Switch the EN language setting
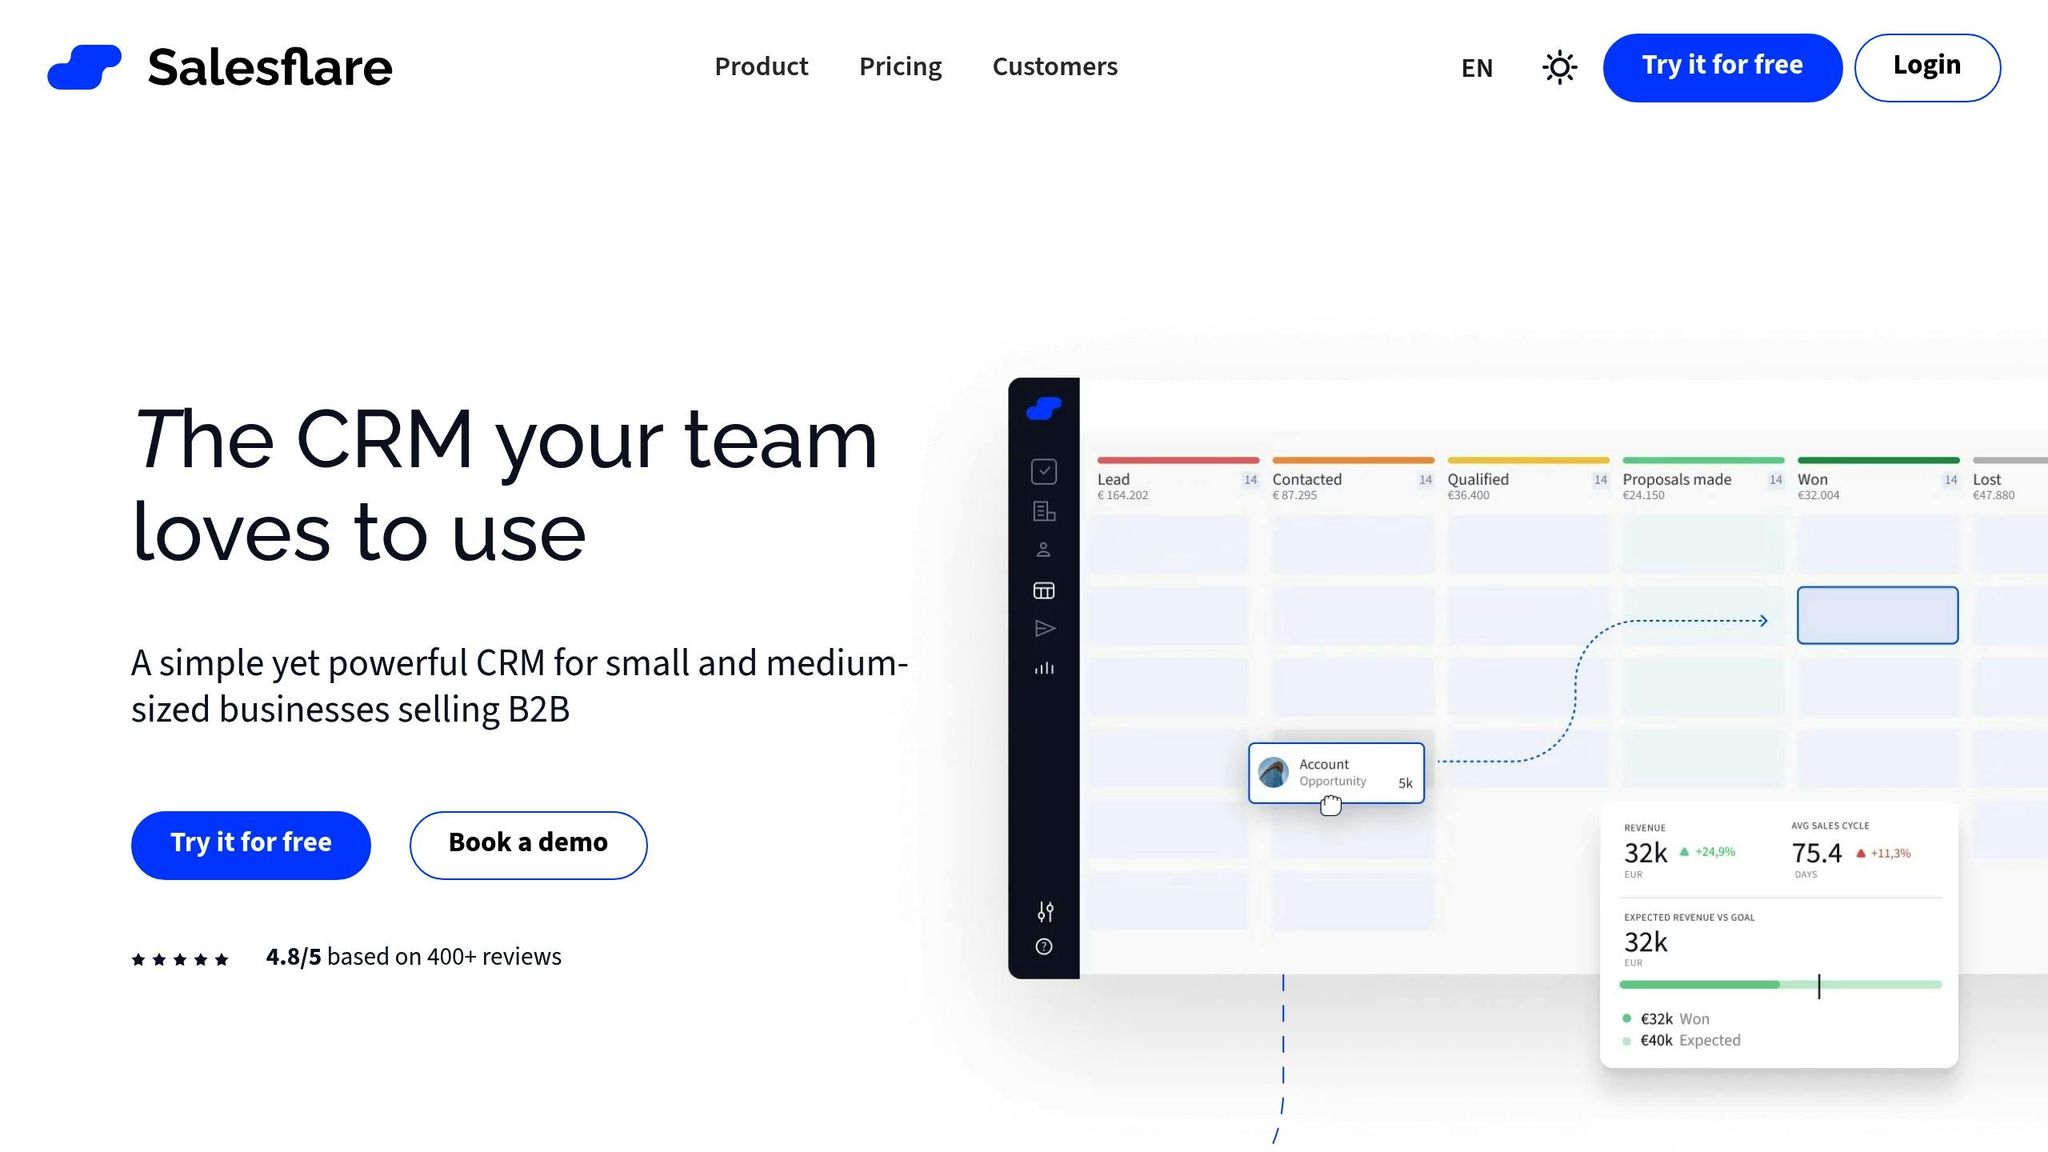Image resolution: width=2048 pixels, height=1152 pixels. [x=1476, y=68]
